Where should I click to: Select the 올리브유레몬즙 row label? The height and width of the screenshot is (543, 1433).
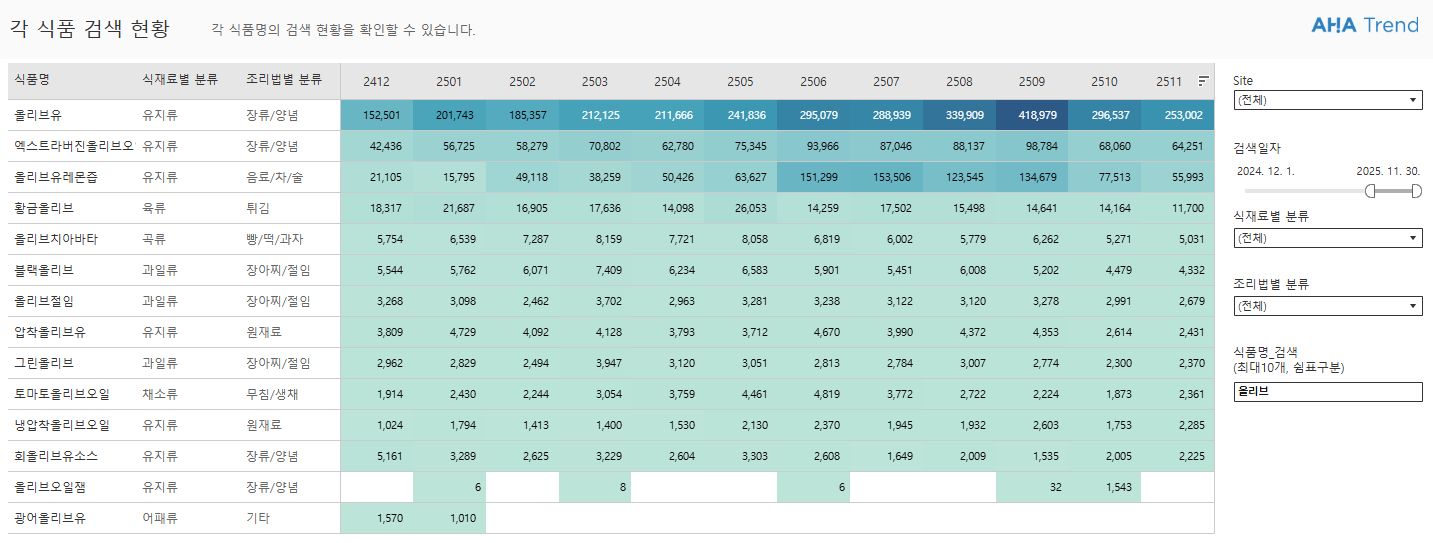click(x=56, y=177)
